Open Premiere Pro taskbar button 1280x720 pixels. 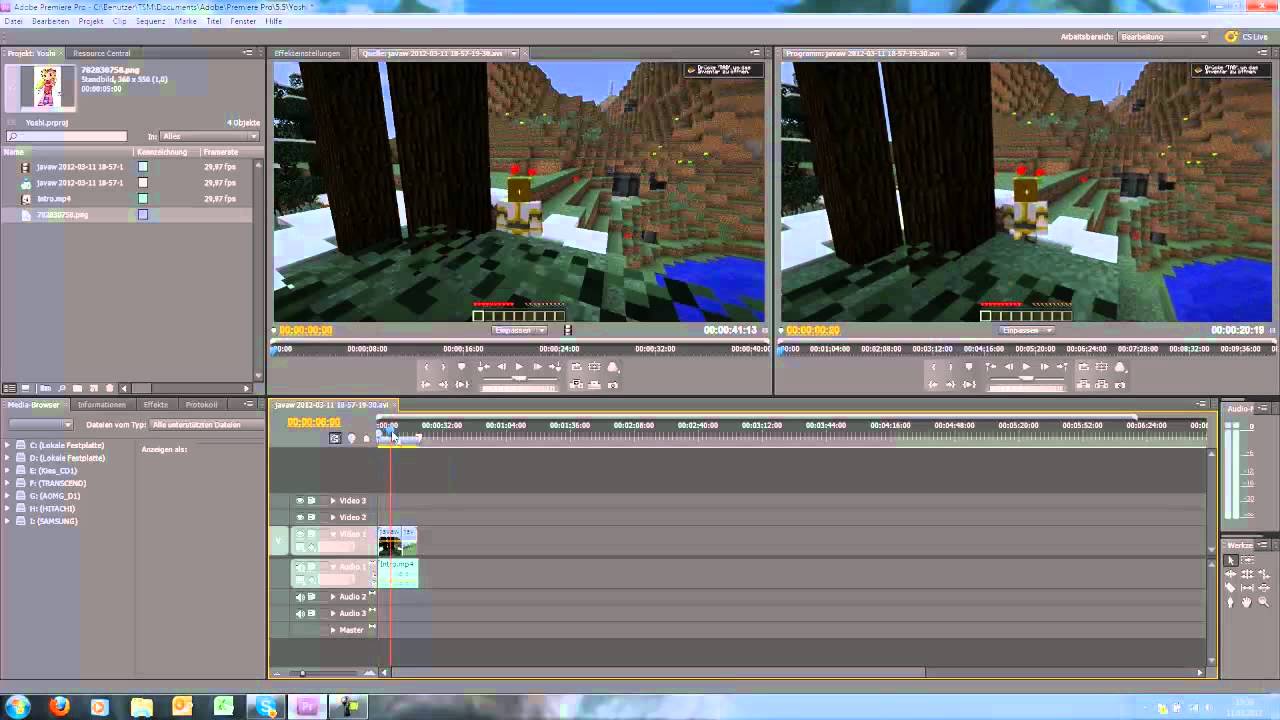pos(307,707)
